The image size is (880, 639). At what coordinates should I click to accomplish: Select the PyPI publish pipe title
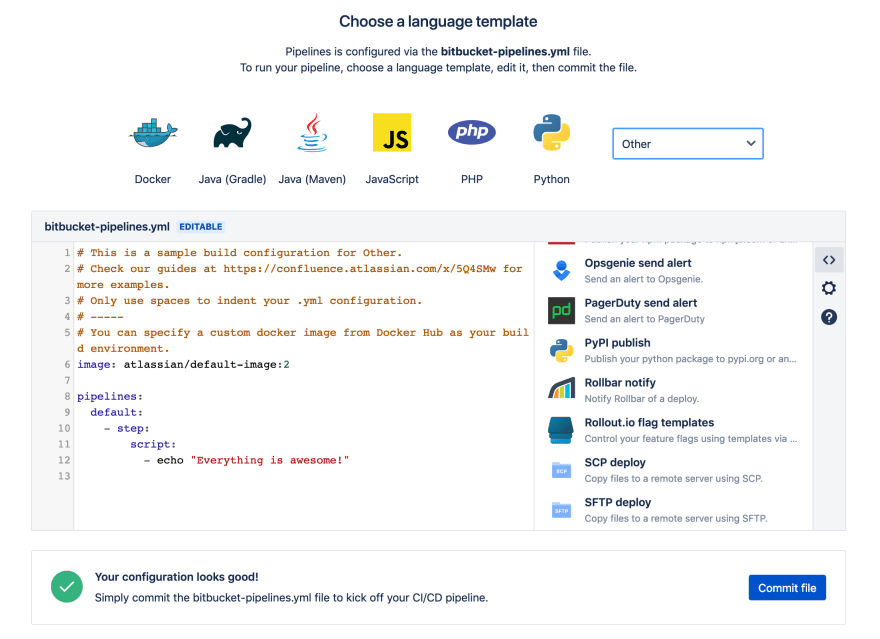617,342
